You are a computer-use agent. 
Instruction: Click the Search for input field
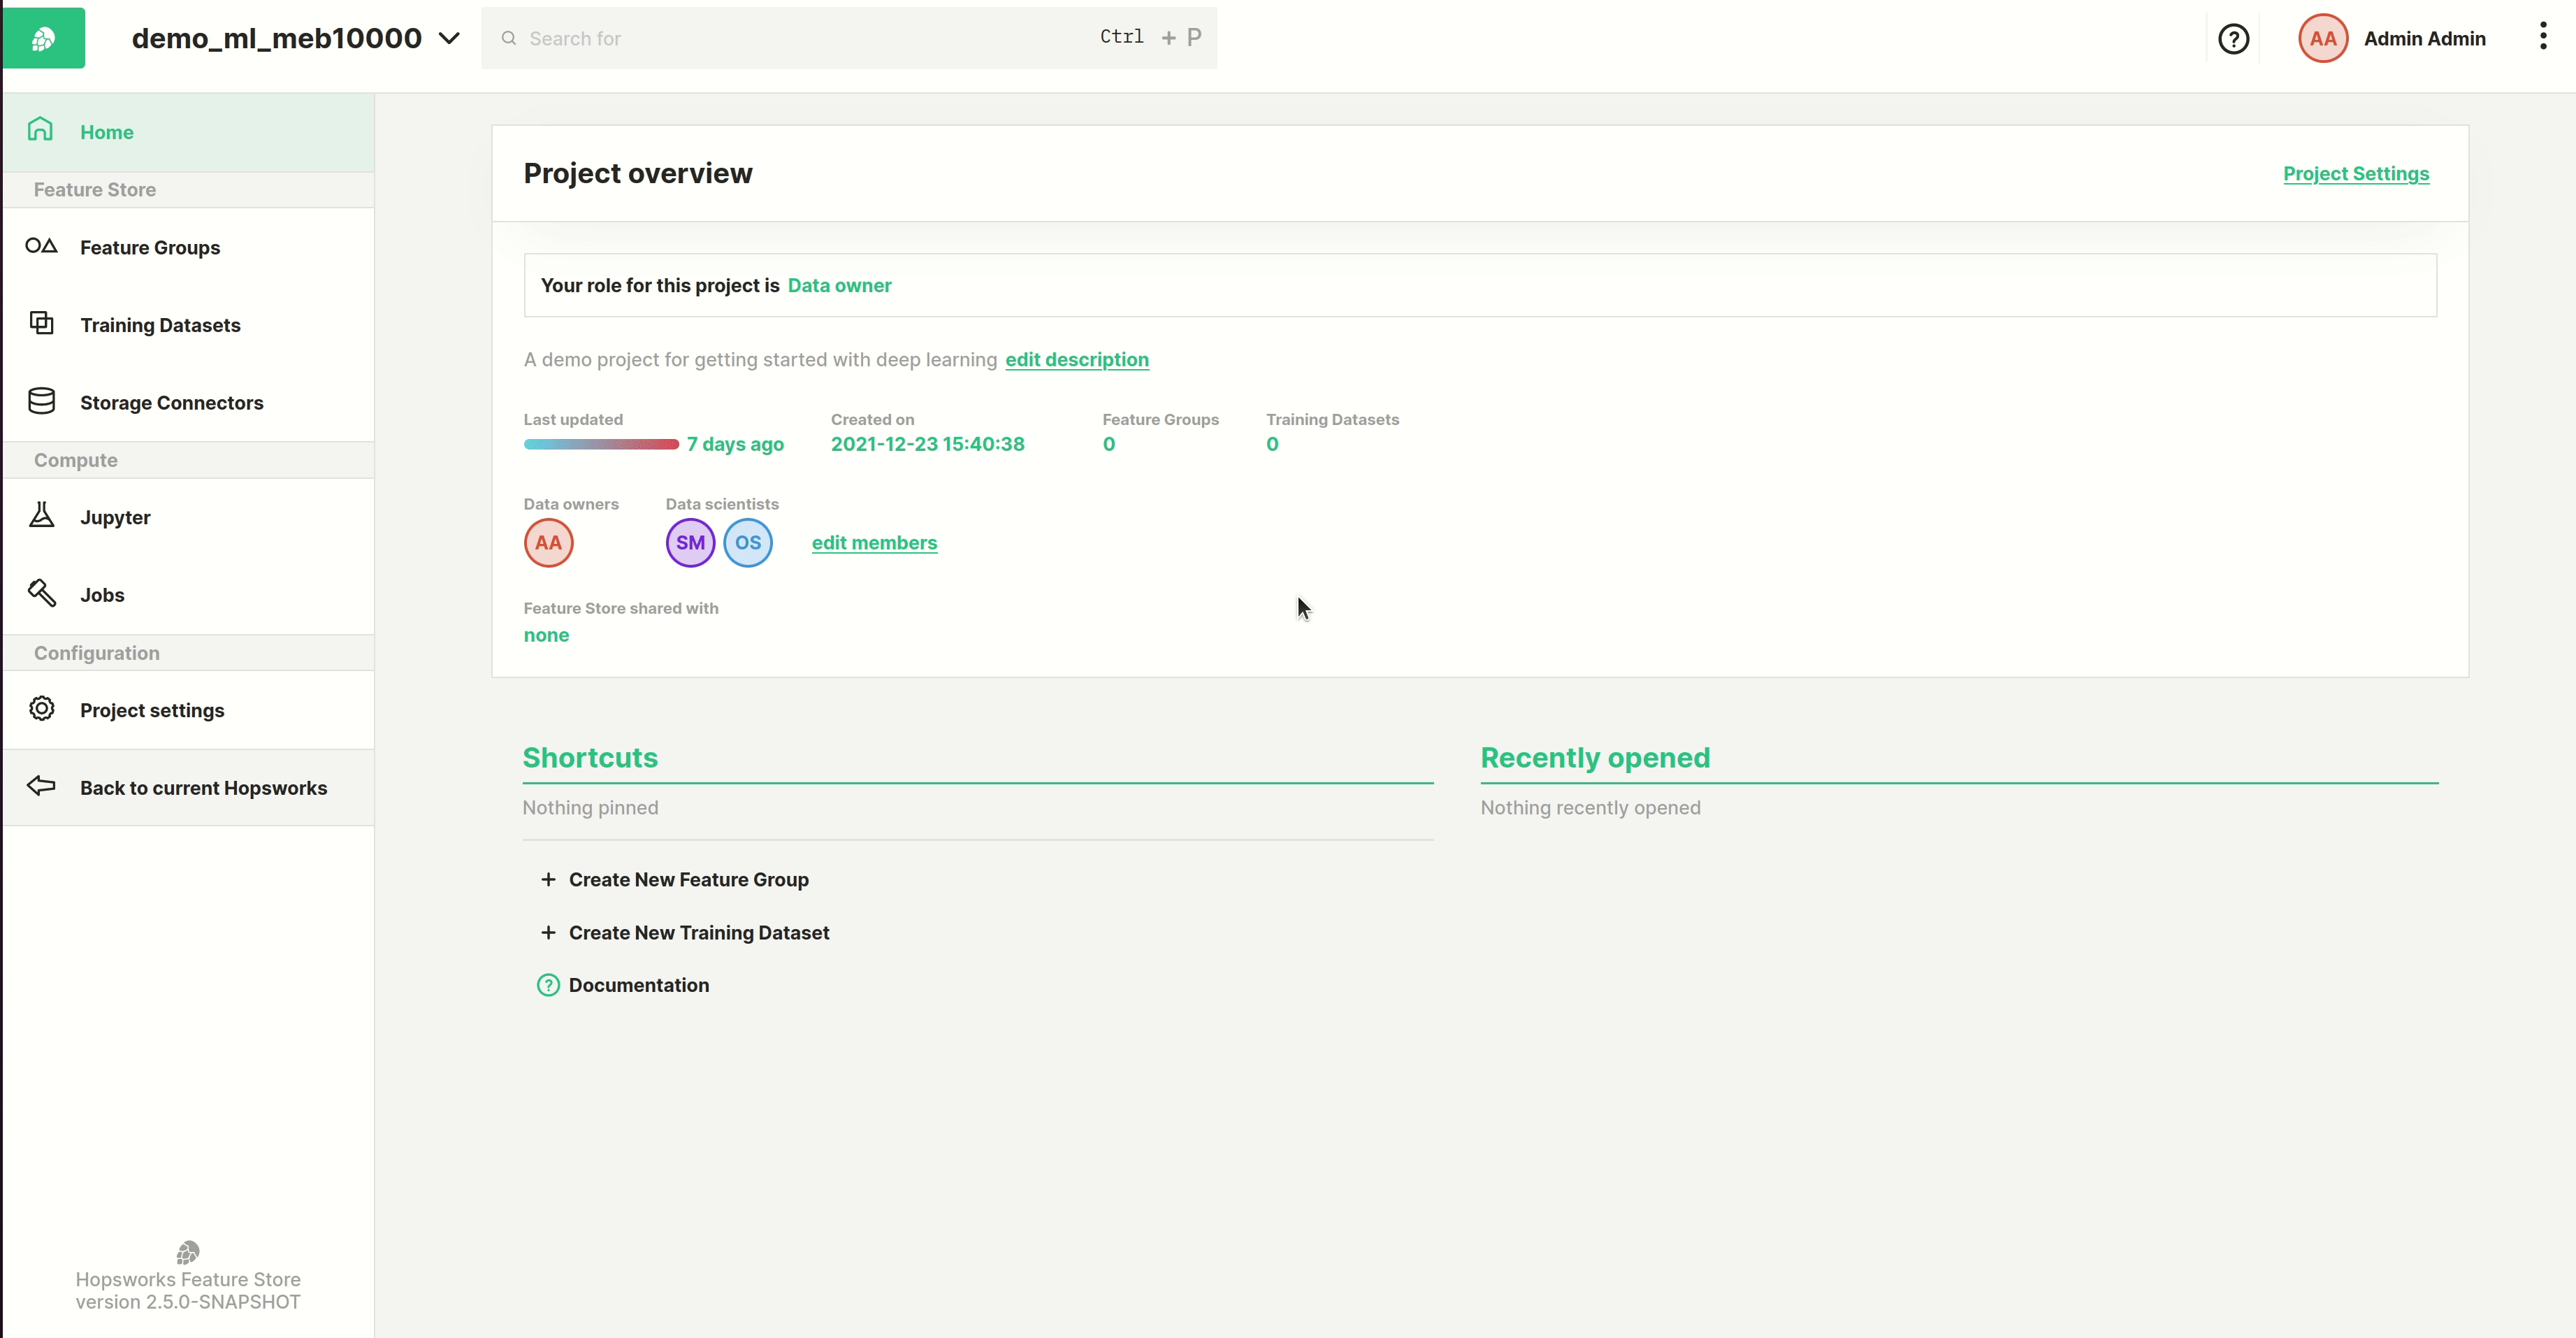(800, 39)
